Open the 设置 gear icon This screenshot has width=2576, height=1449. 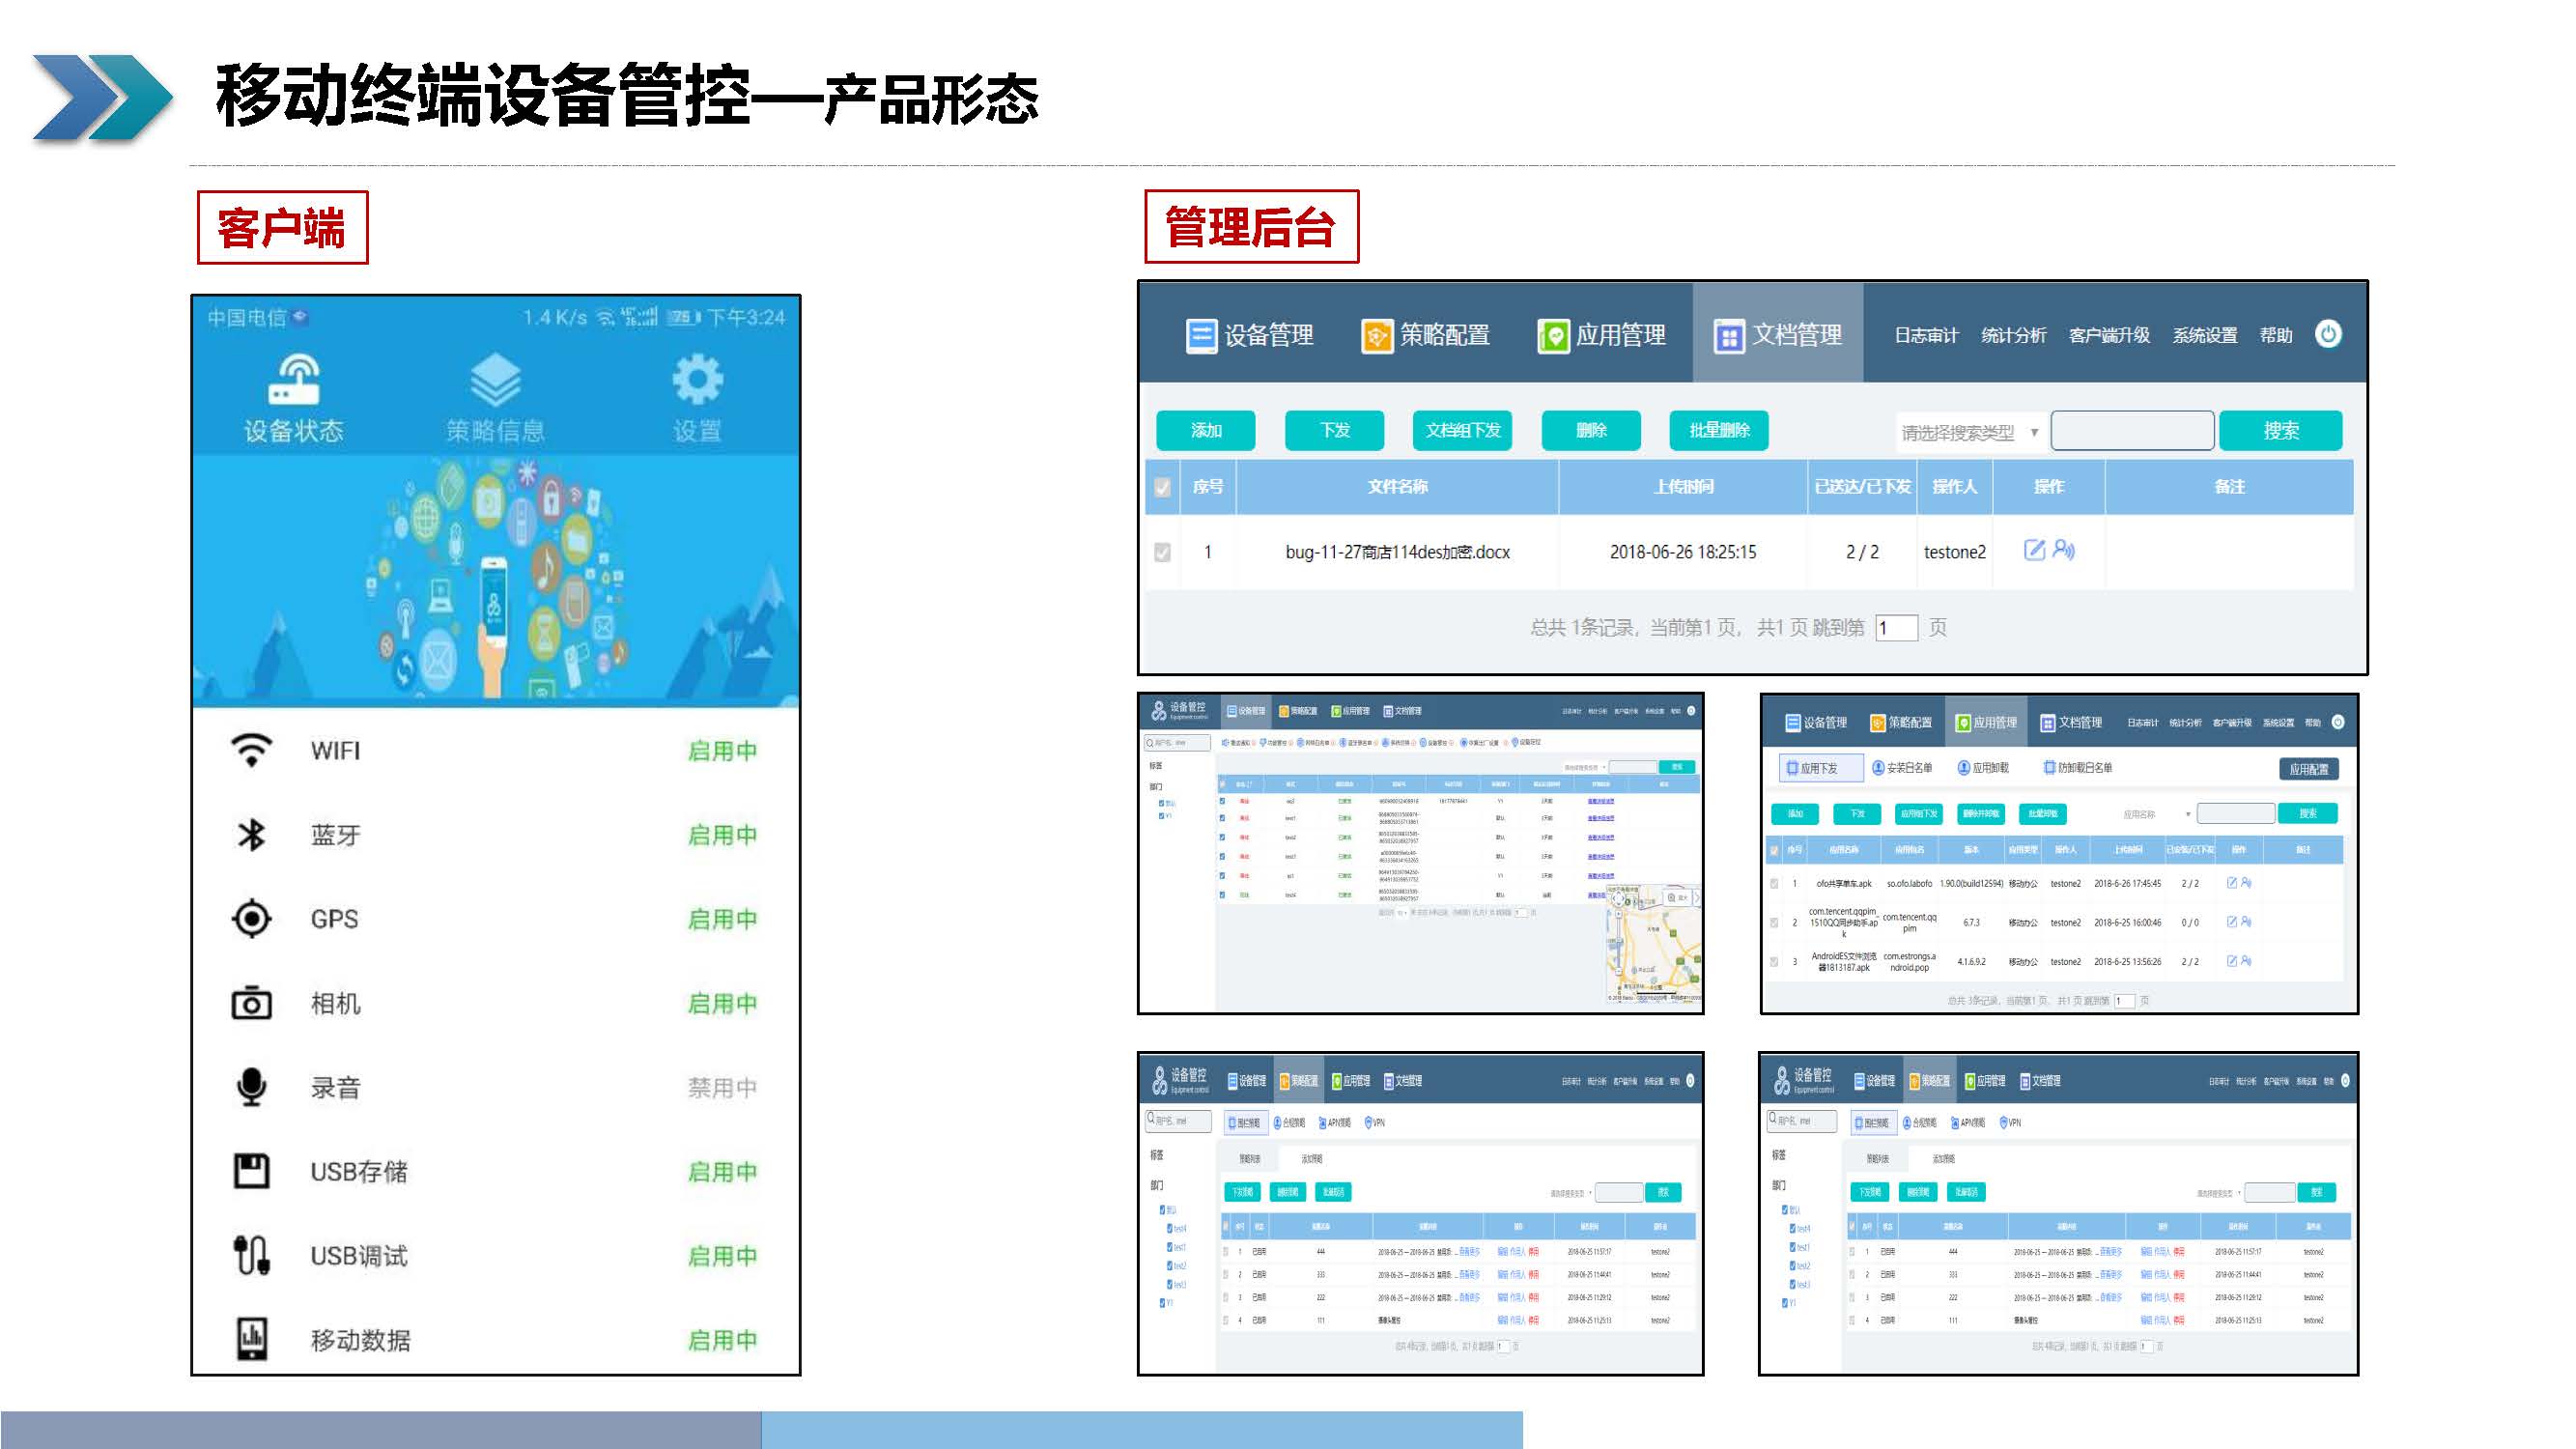696,380
